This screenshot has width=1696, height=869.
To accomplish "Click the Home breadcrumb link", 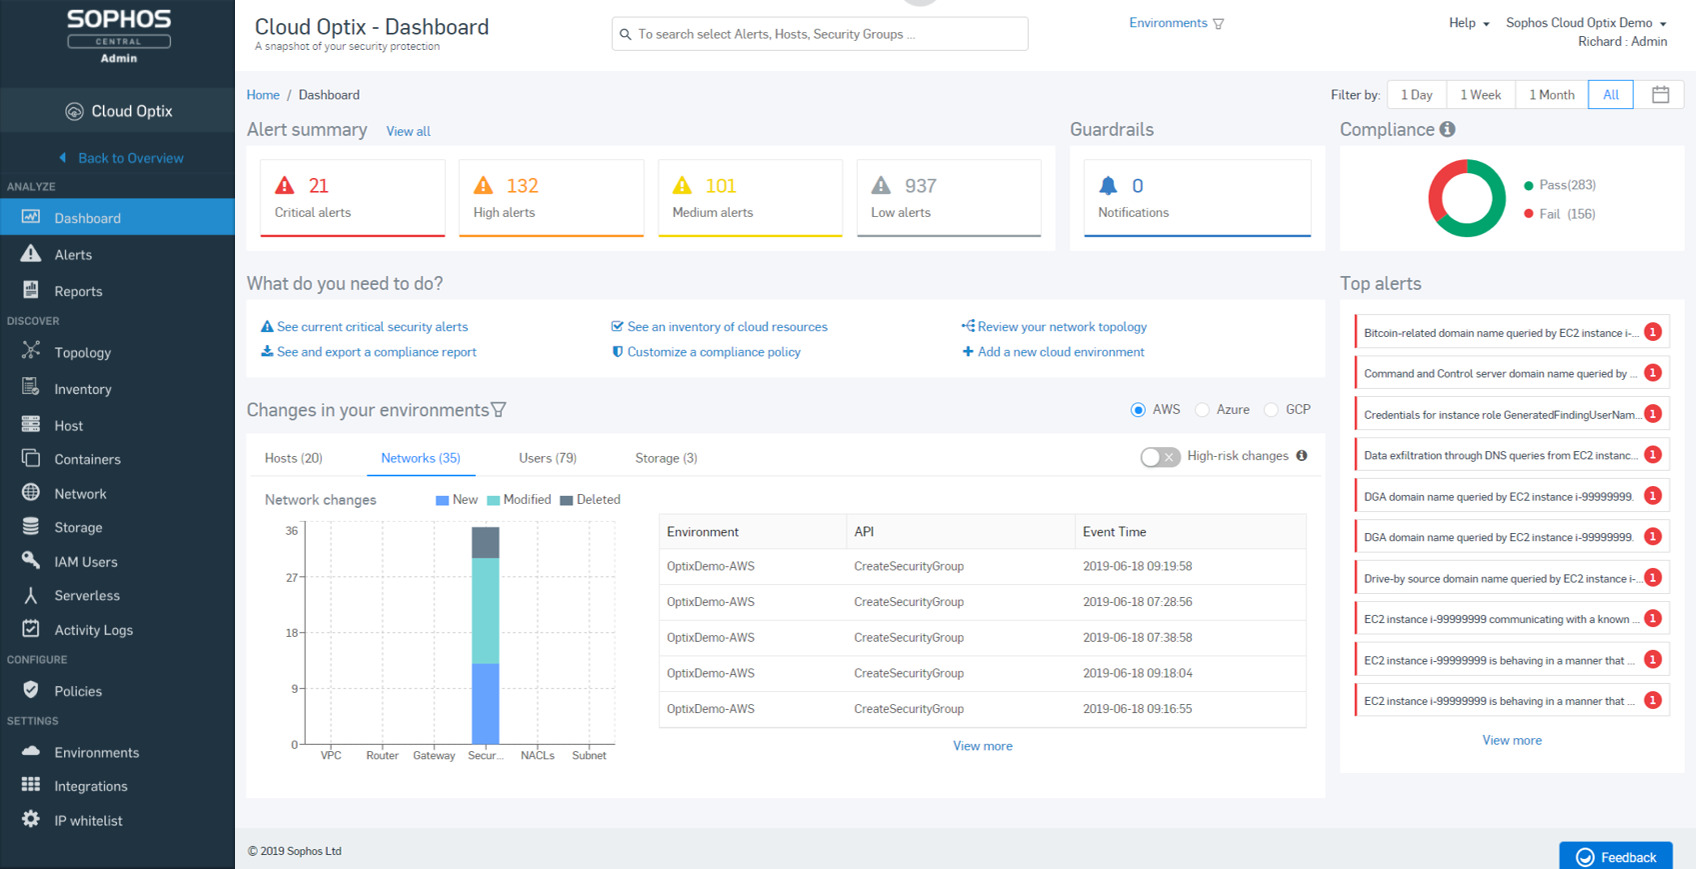I will [x=263, y=94].
